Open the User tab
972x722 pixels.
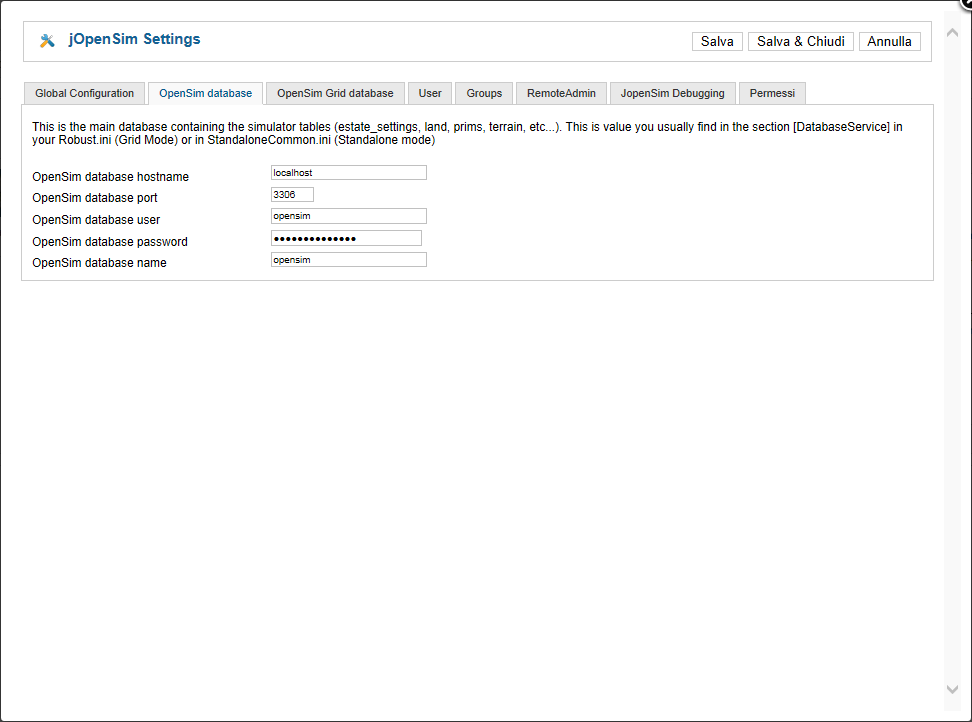click(x=430, y=94)
